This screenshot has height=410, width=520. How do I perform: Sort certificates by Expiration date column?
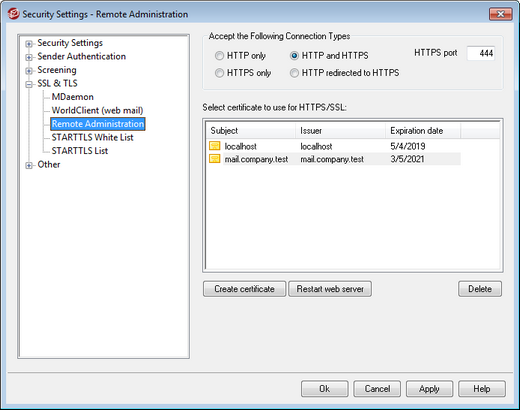click(x=423, y=131)
